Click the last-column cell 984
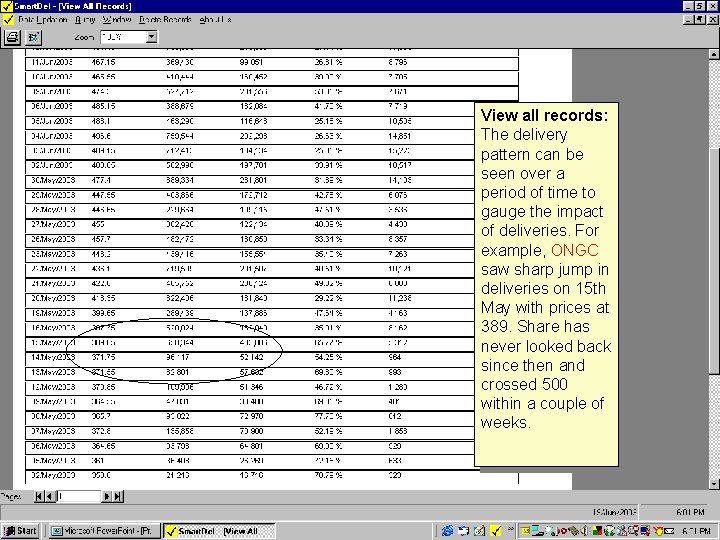Image resolution: width=720 pixels, height=540 pixels. coord(394,357)
